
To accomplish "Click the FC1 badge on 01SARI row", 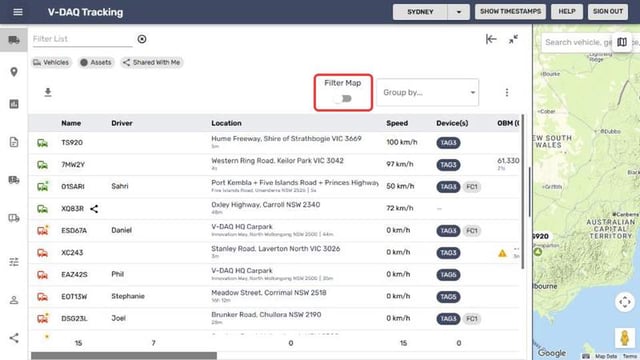I will (x=471, y=187).
